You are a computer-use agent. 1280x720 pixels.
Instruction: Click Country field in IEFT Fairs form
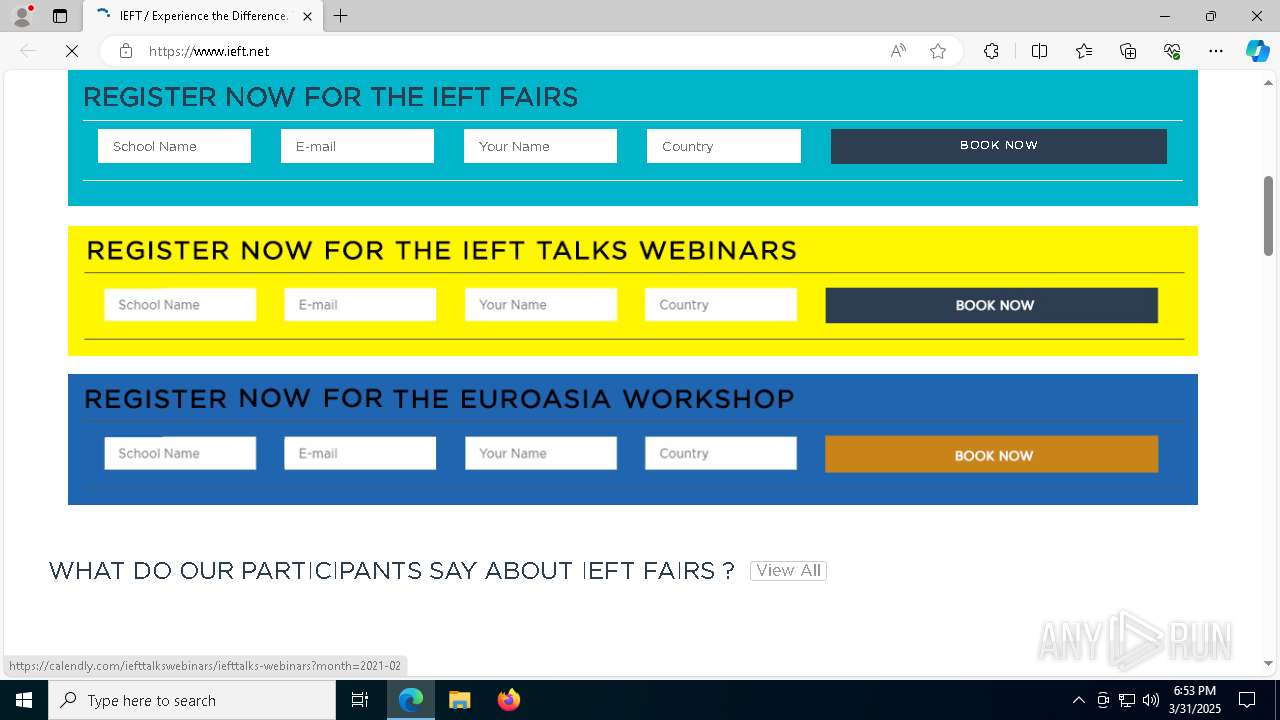tap(724, 146)
